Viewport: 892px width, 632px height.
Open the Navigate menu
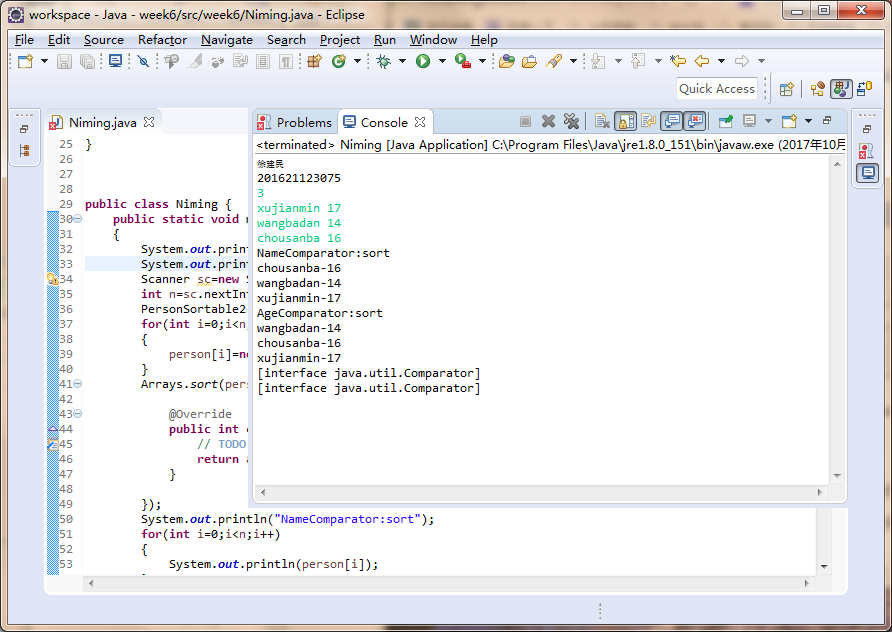[x=227, y=40]
